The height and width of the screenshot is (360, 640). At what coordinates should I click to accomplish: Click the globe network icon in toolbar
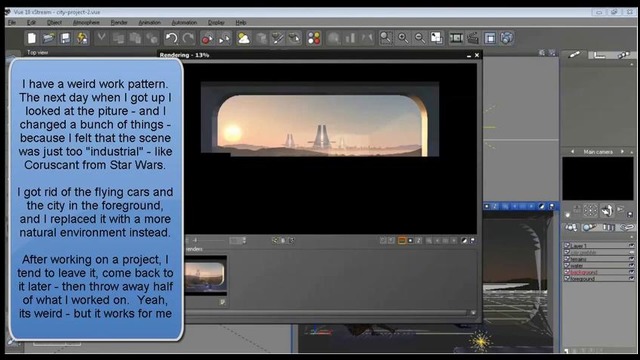point(507,38)
